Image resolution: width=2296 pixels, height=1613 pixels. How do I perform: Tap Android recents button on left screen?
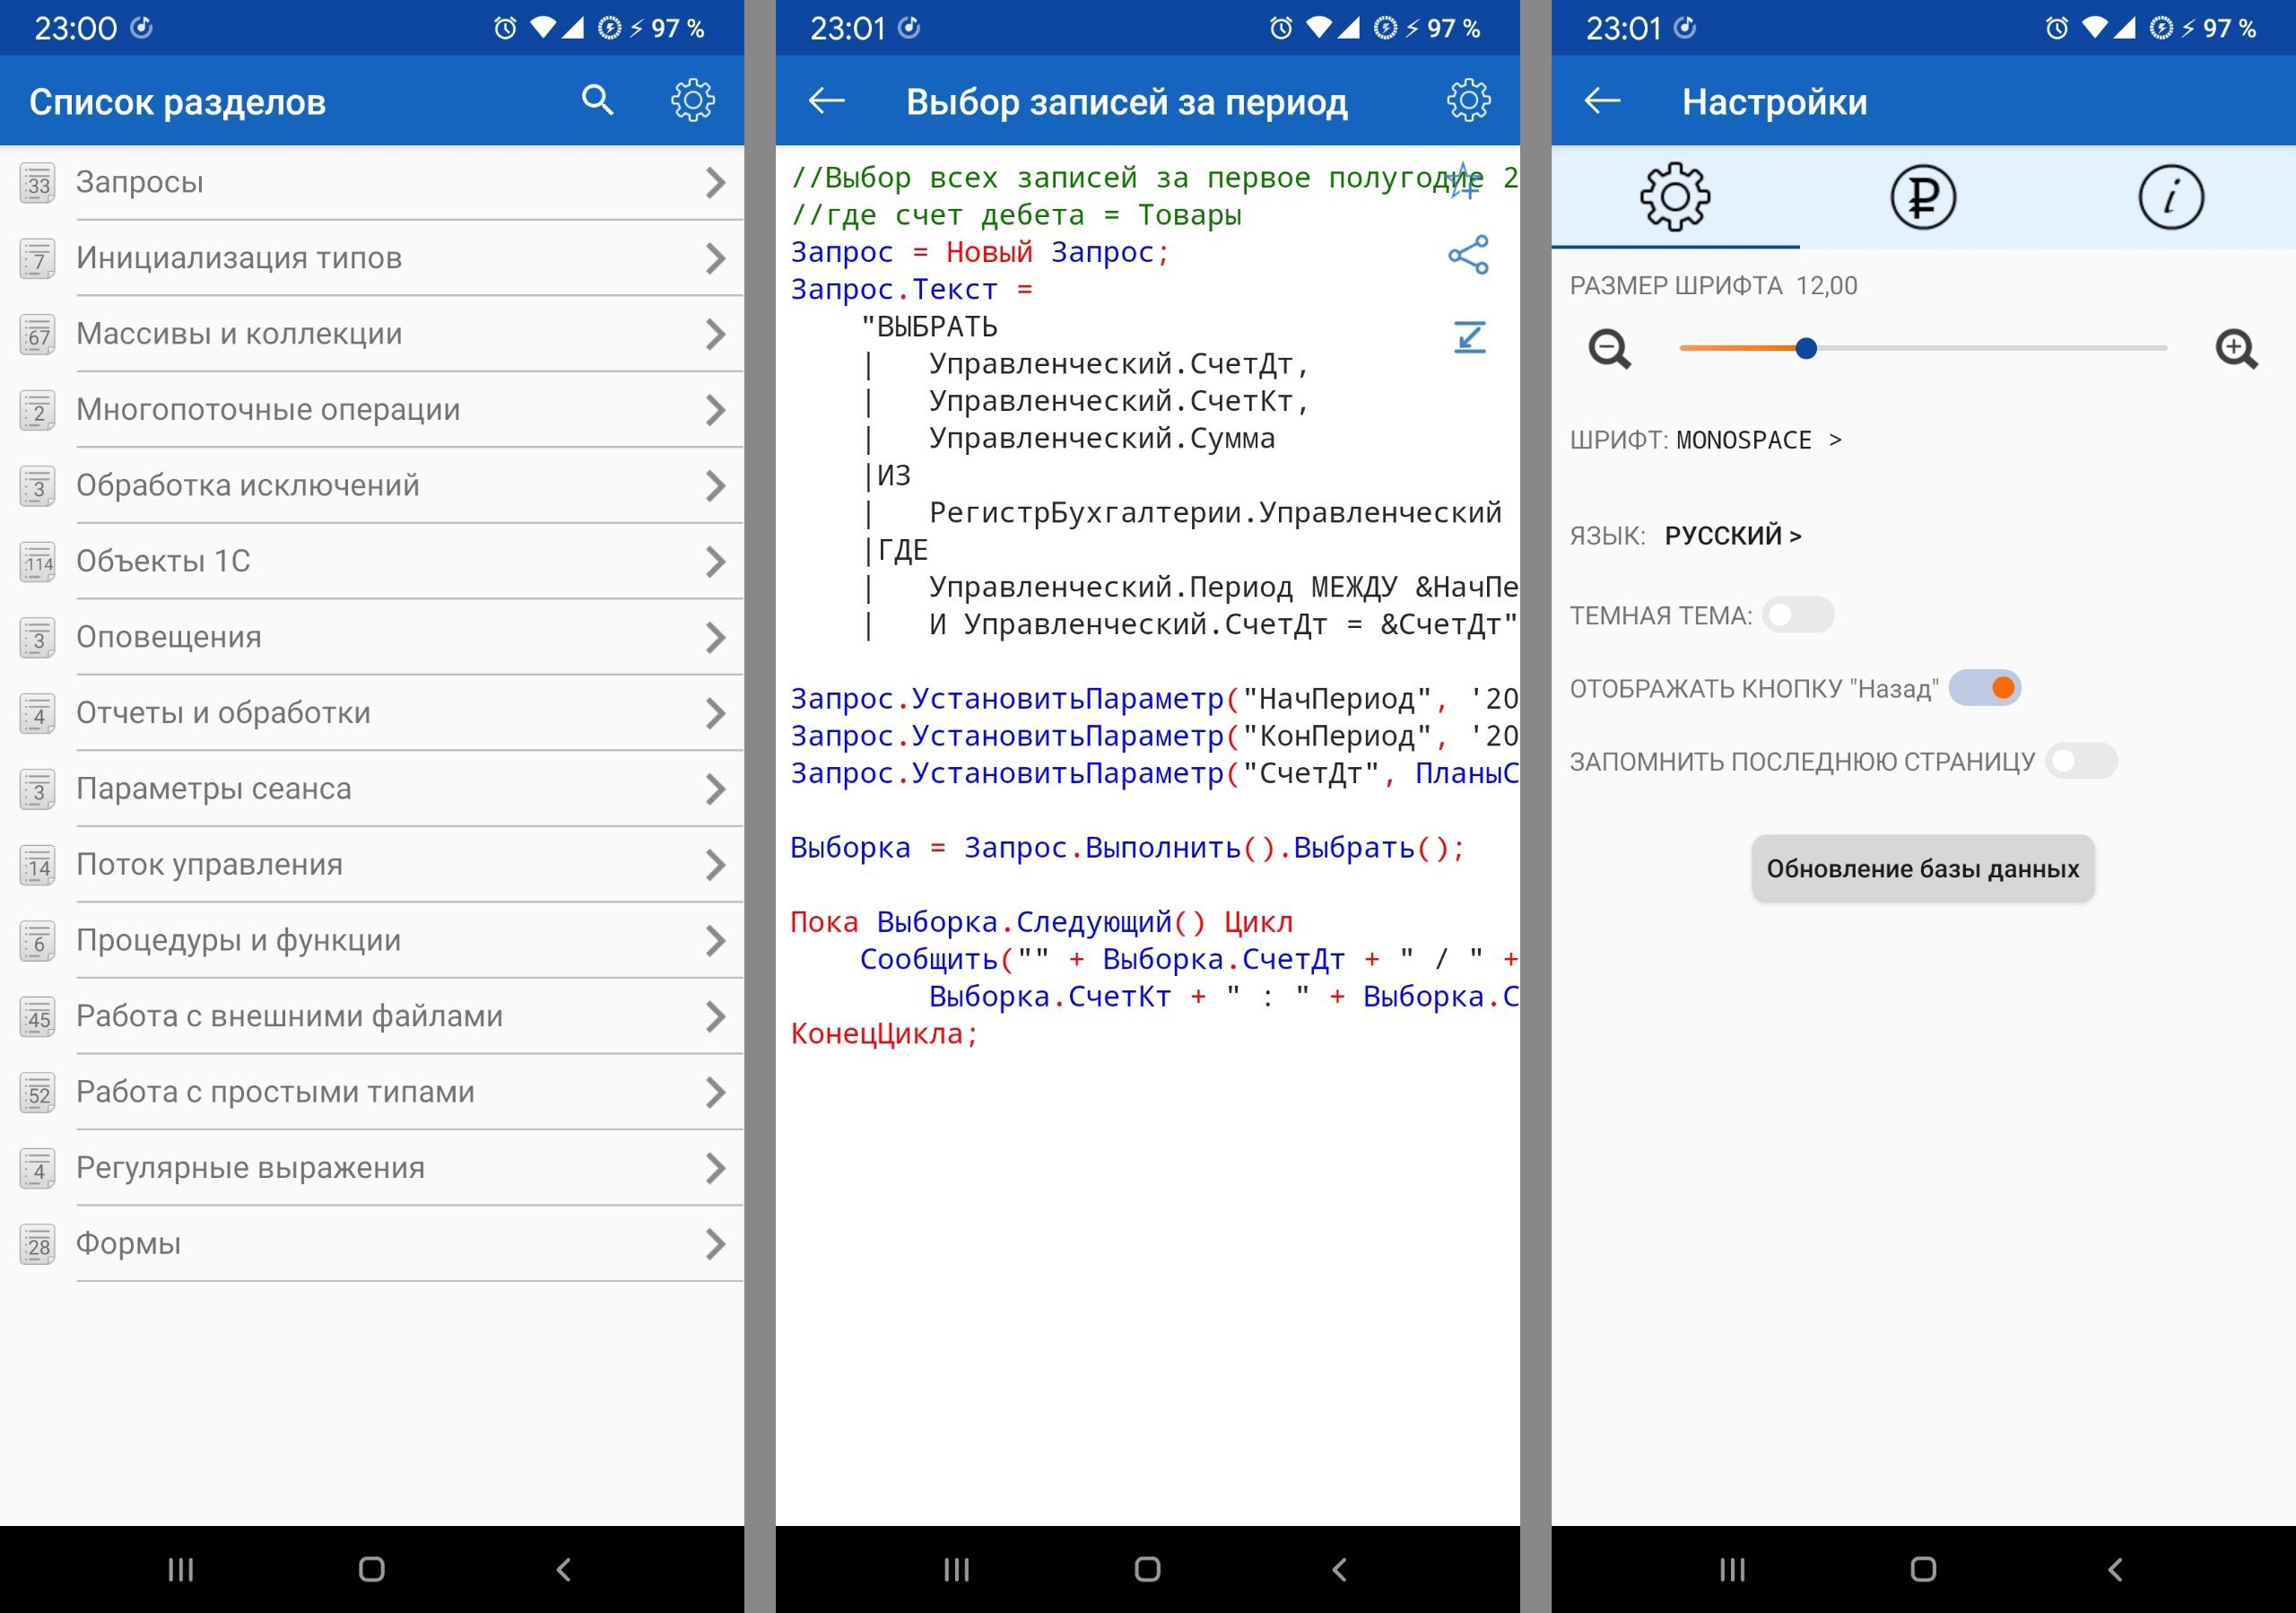181,1569
